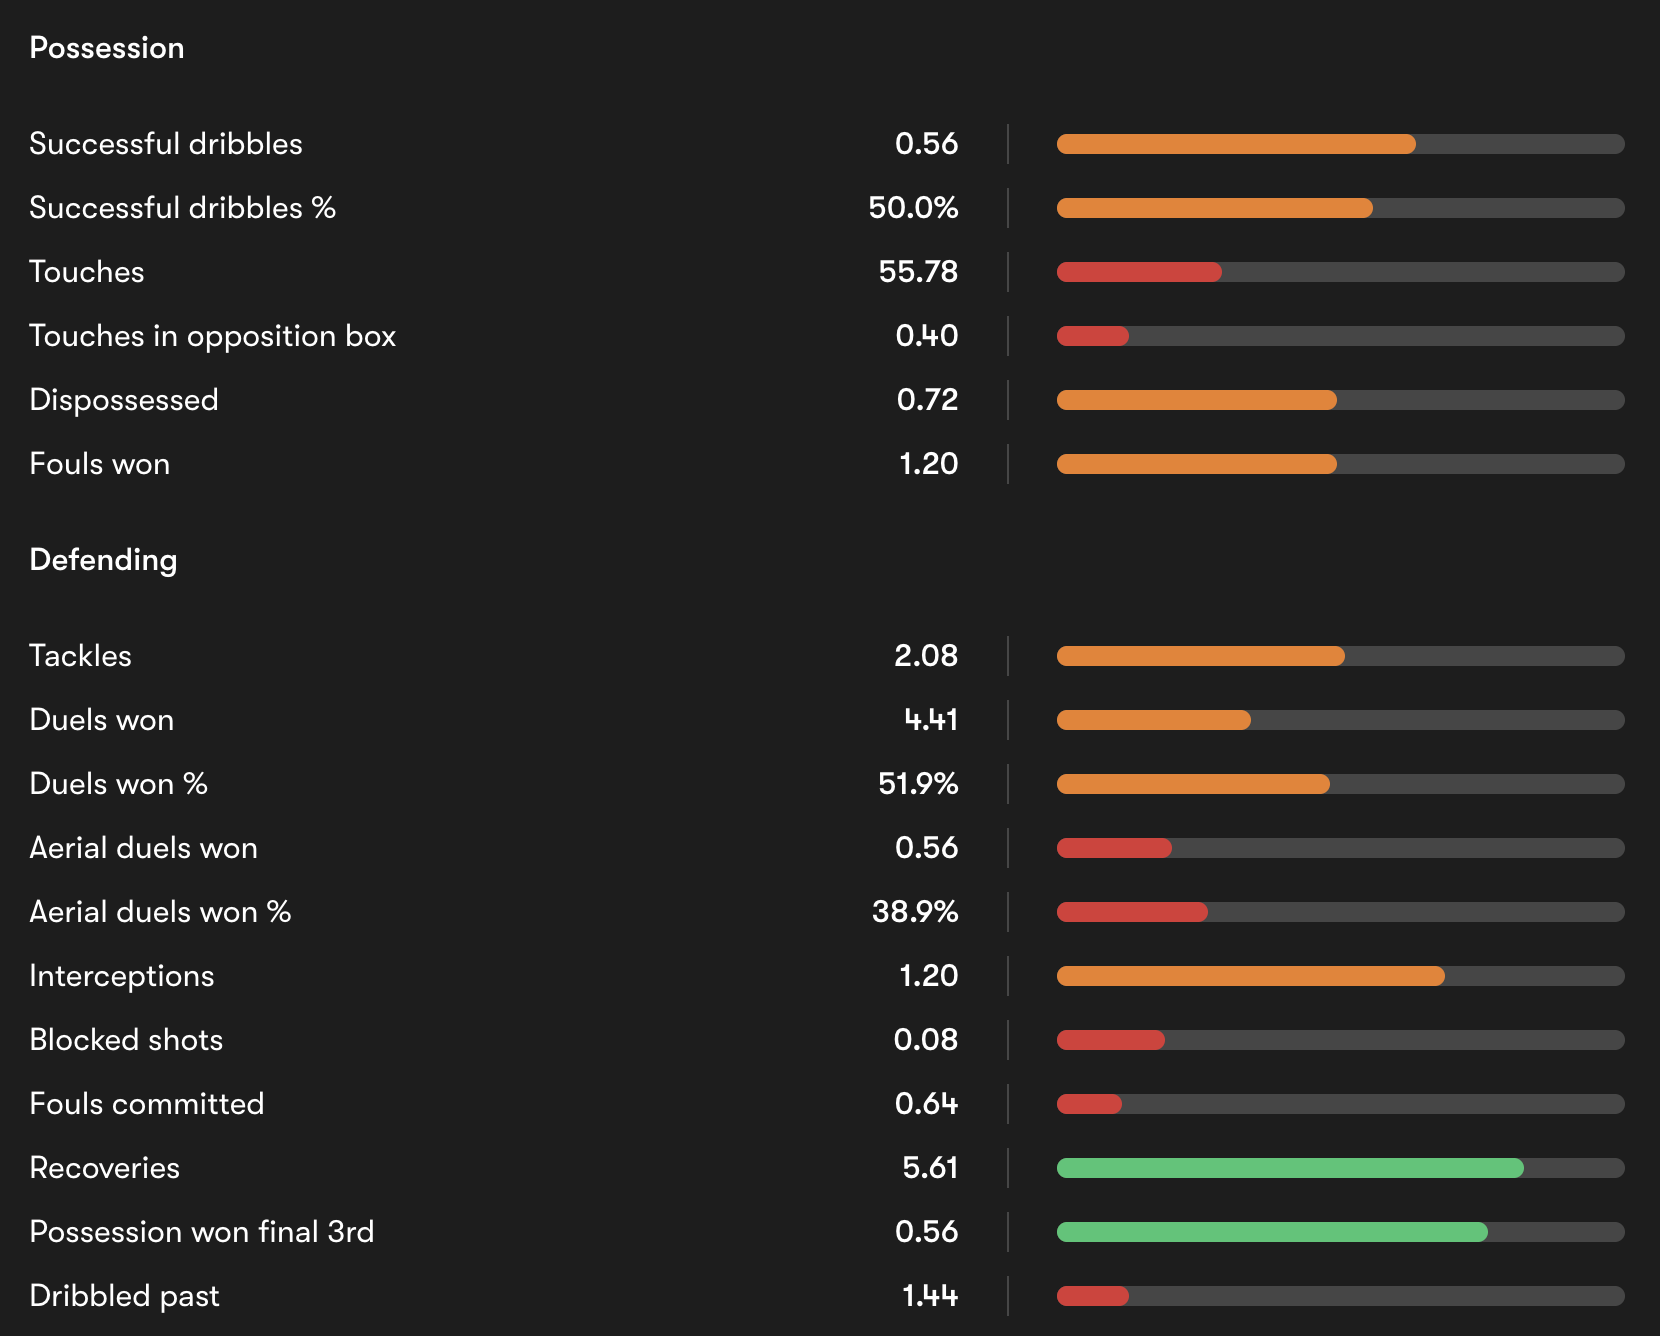Click the Fouls won progress bar
The image size is (1660, 1336).
pos(1339,464)
